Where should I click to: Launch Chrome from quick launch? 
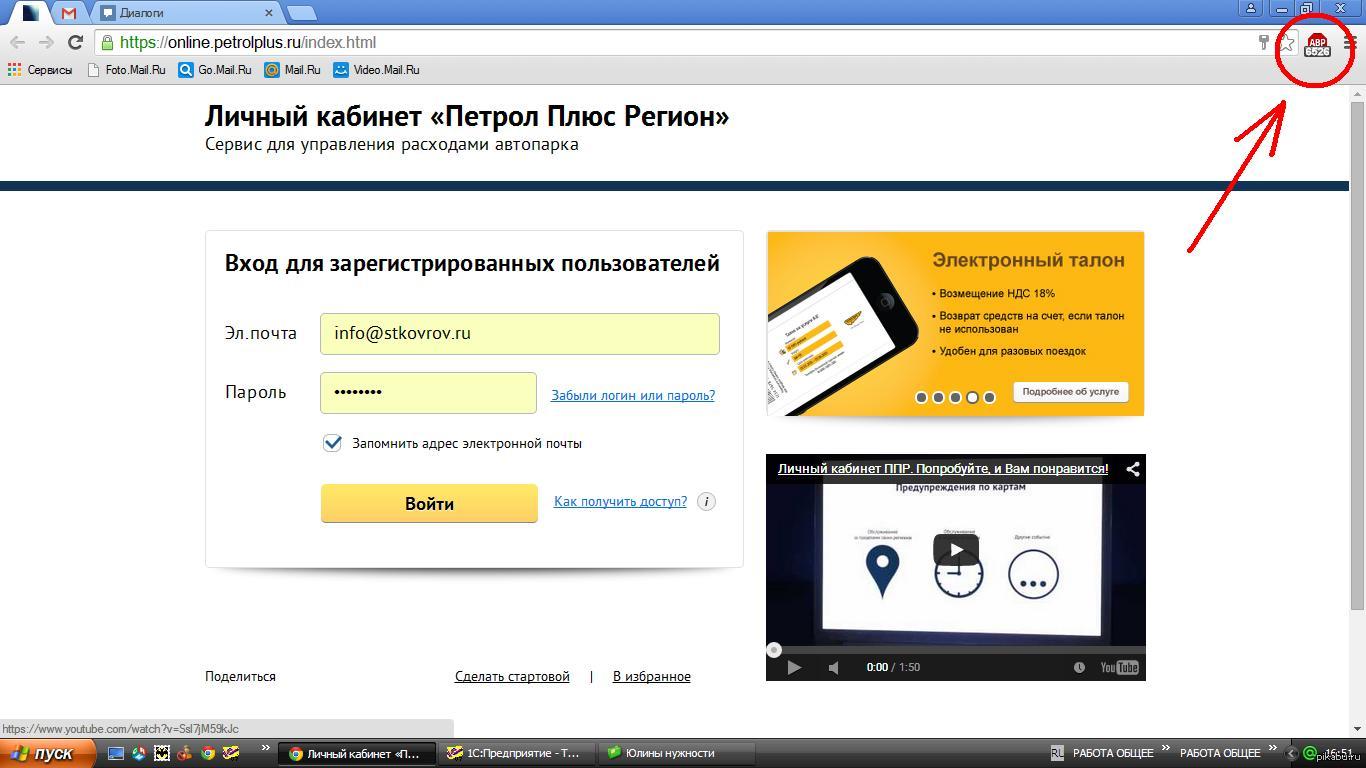(x=208, y=753)
